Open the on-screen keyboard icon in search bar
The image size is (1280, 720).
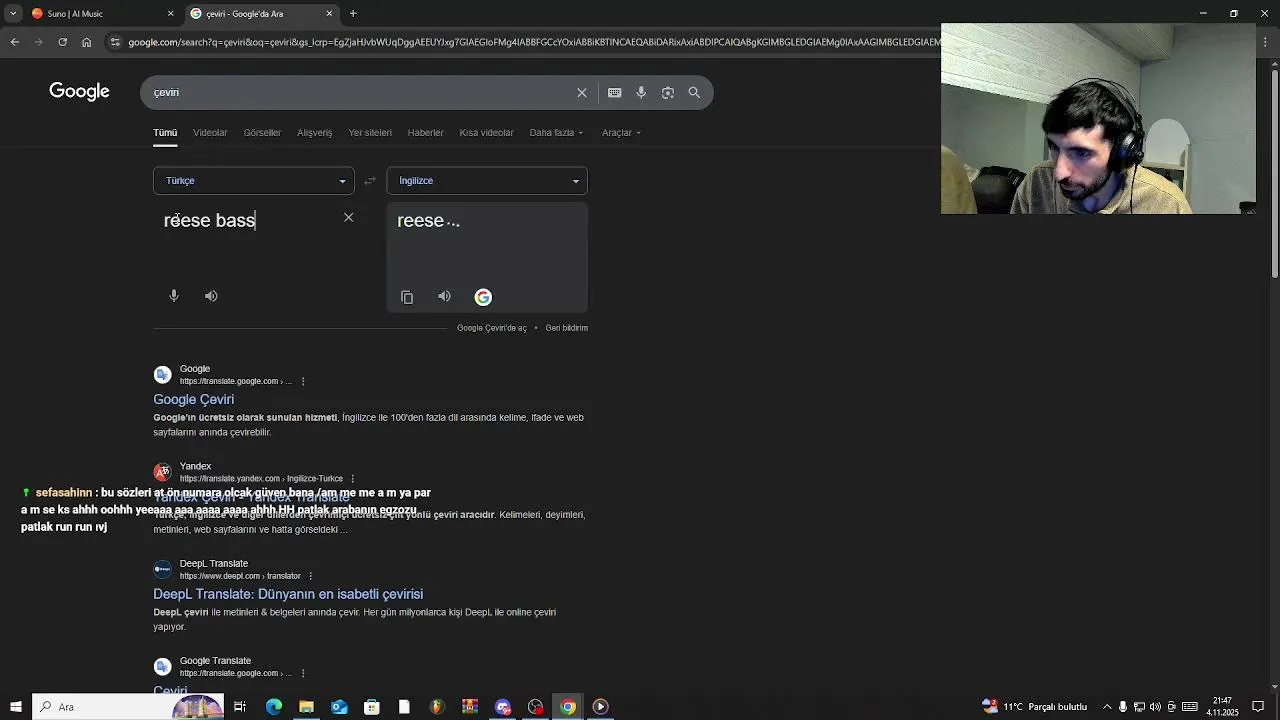point(615,92)
